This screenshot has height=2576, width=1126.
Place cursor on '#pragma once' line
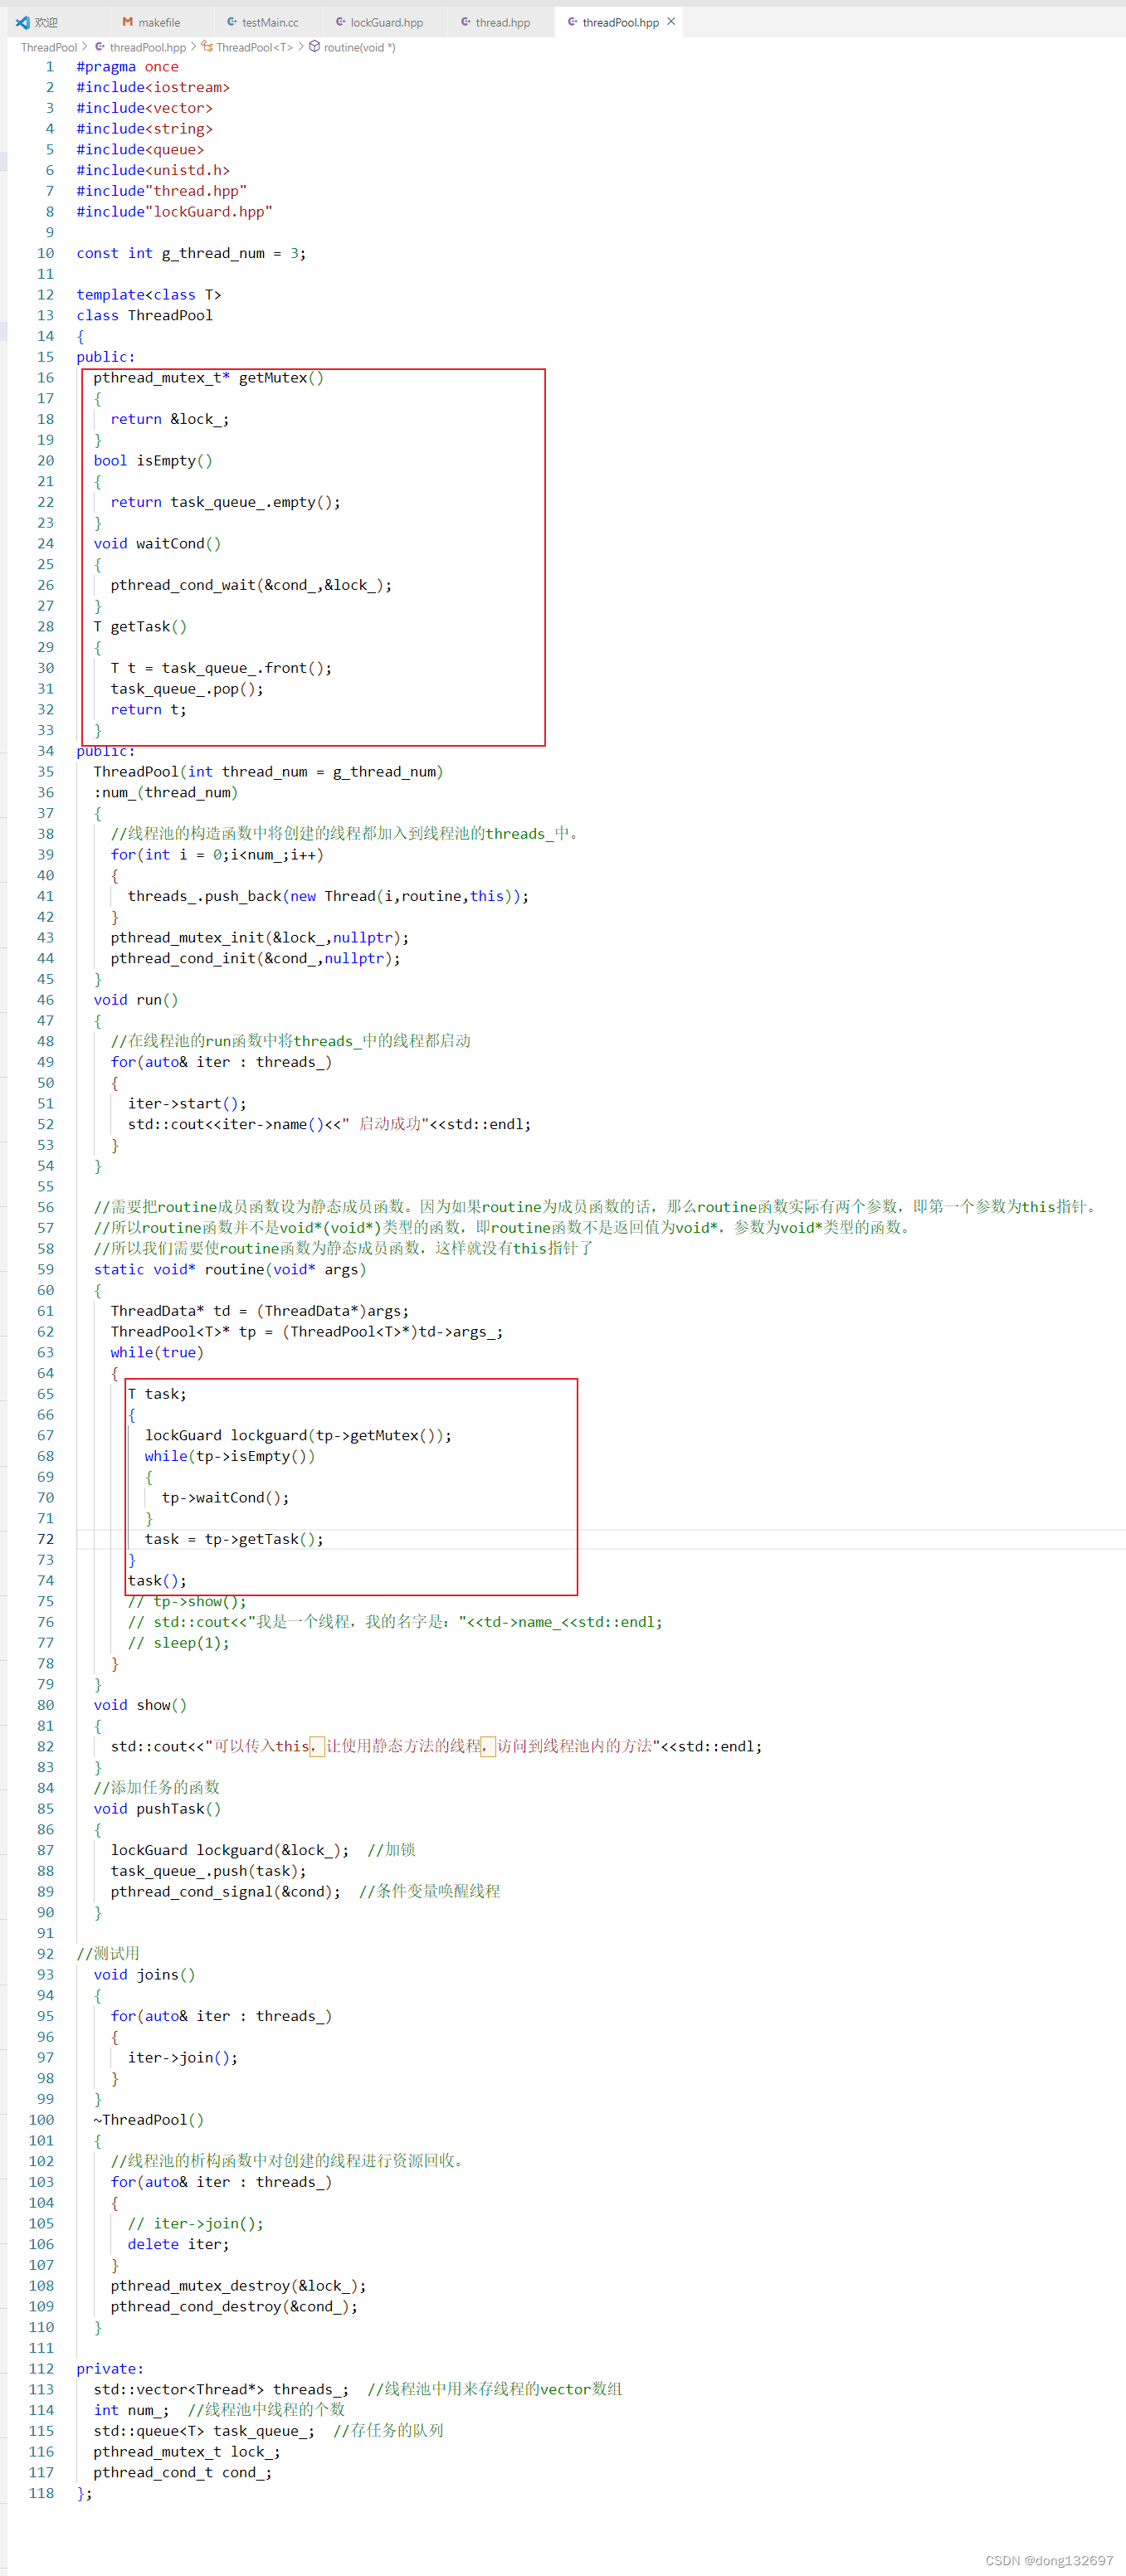click(128, 67)
